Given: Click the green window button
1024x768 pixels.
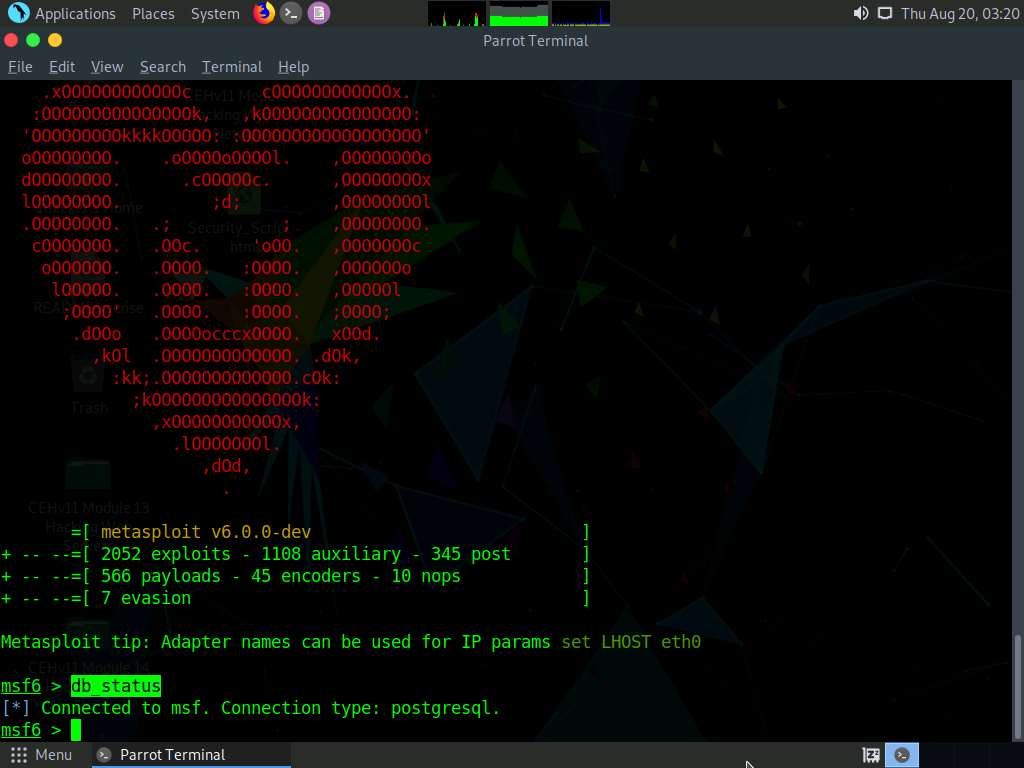Looking at the screenshot, I should [x=33, y=40].
